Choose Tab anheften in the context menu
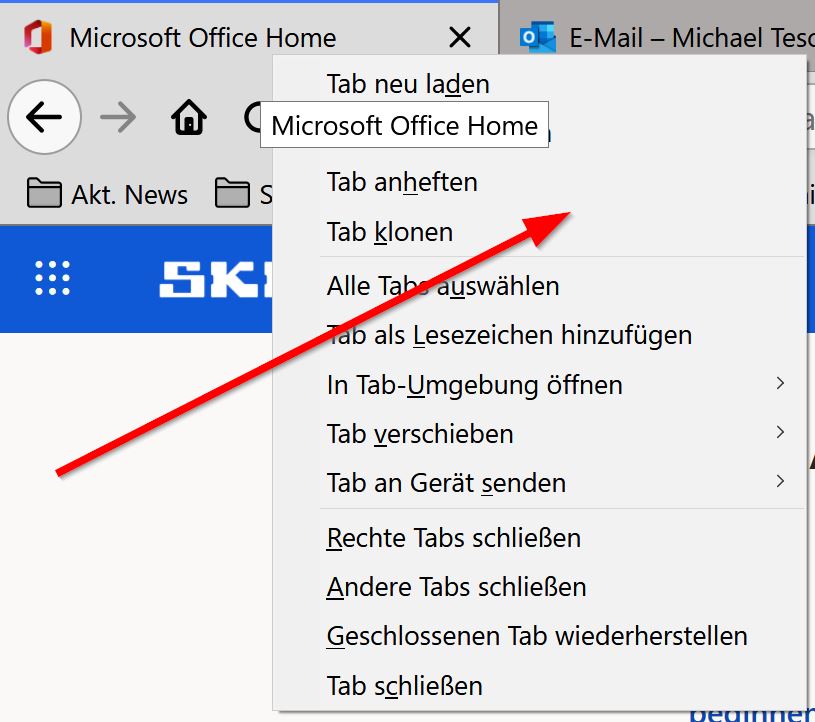Viewport: 815px width, 722px height. point(402,182)
